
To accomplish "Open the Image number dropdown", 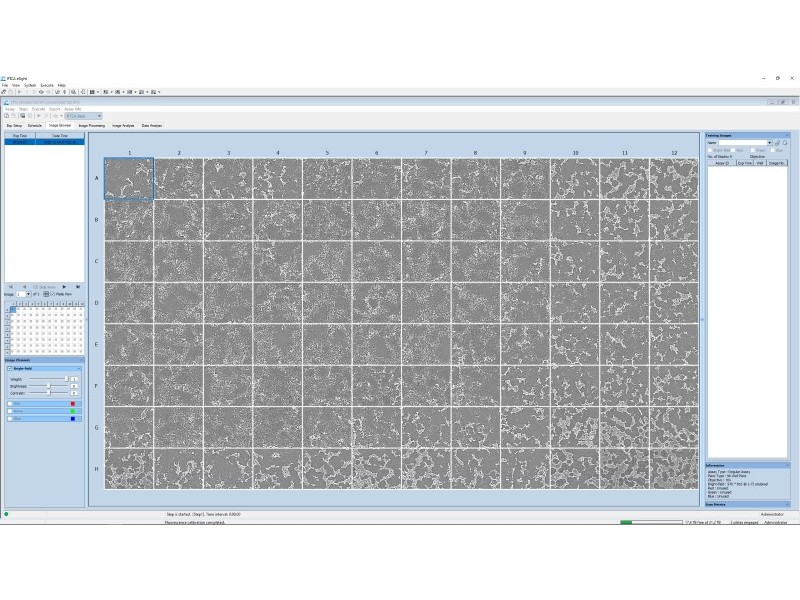I will (29, 294).
